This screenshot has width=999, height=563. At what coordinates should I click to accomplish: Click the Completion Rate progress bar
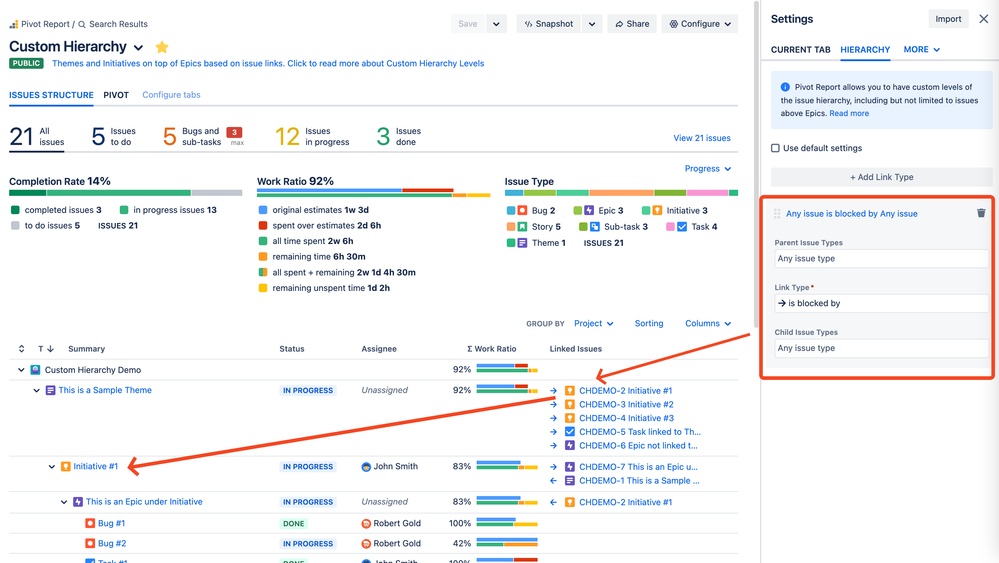126,192
